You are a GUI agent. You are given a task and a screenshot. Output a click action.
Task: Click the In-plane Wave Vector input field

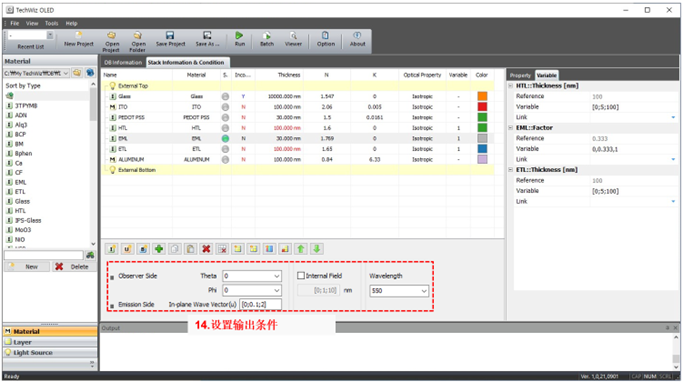tap(260, 304)
